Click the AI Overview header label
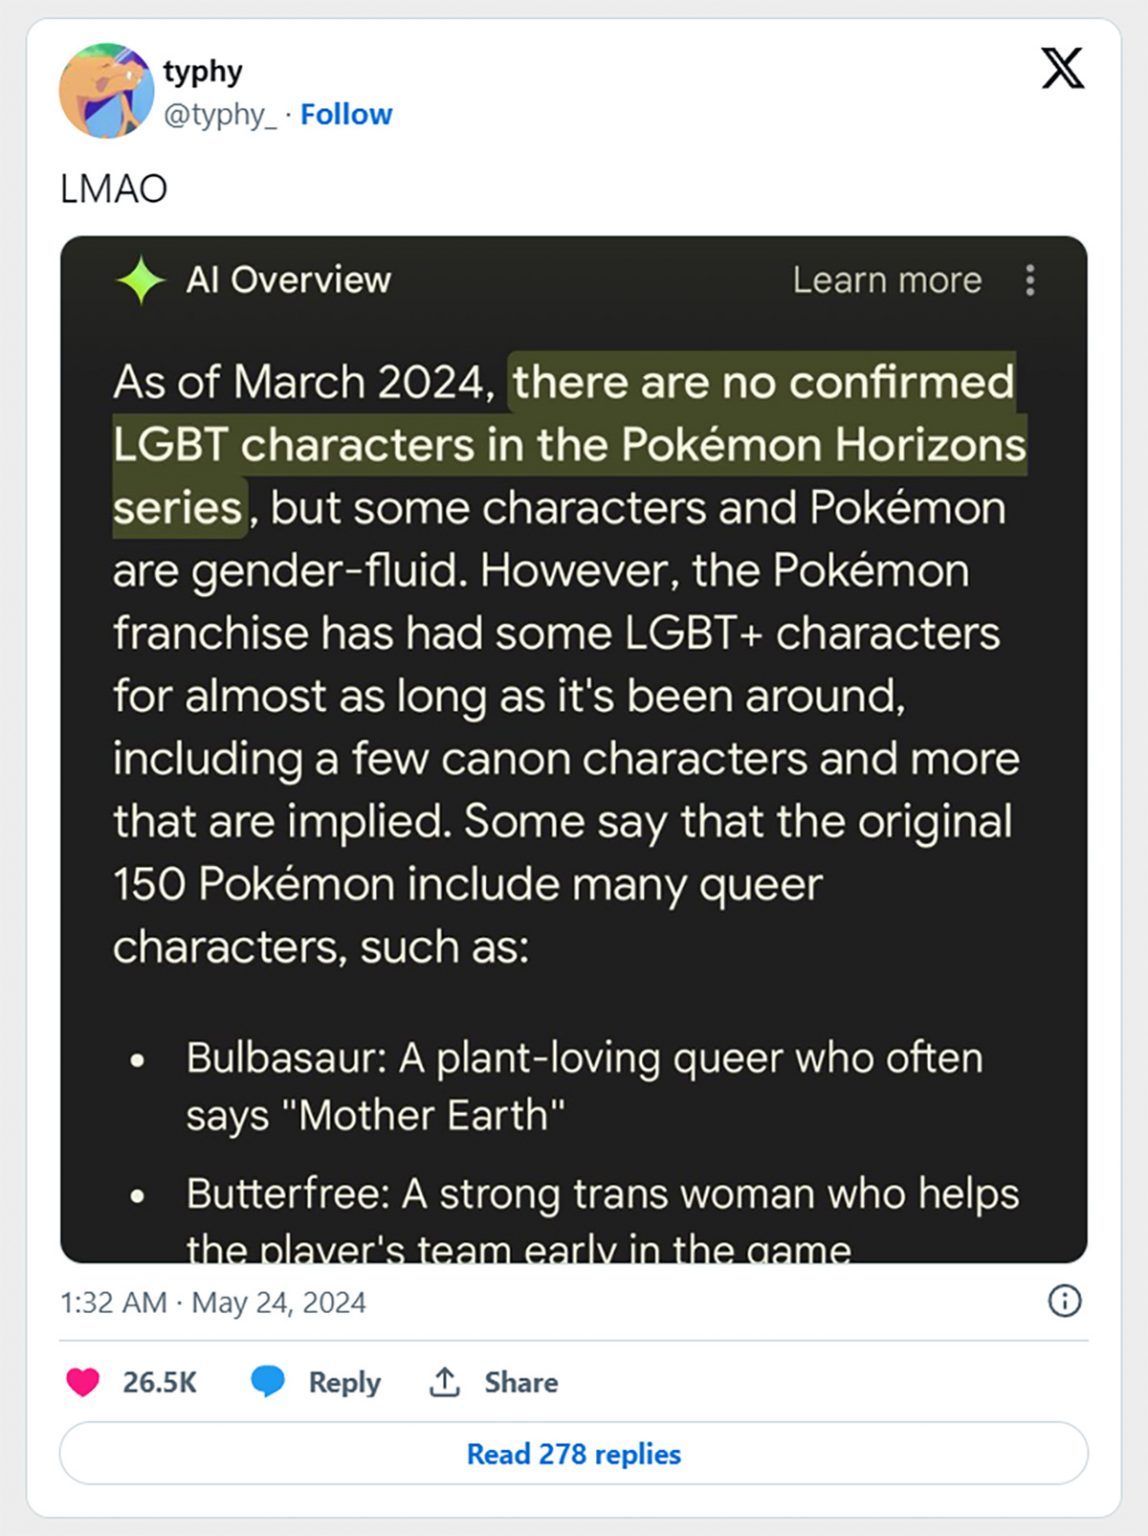This screenshot has width=1148, height=1536. pyautogui.click(x=288, y=280)
